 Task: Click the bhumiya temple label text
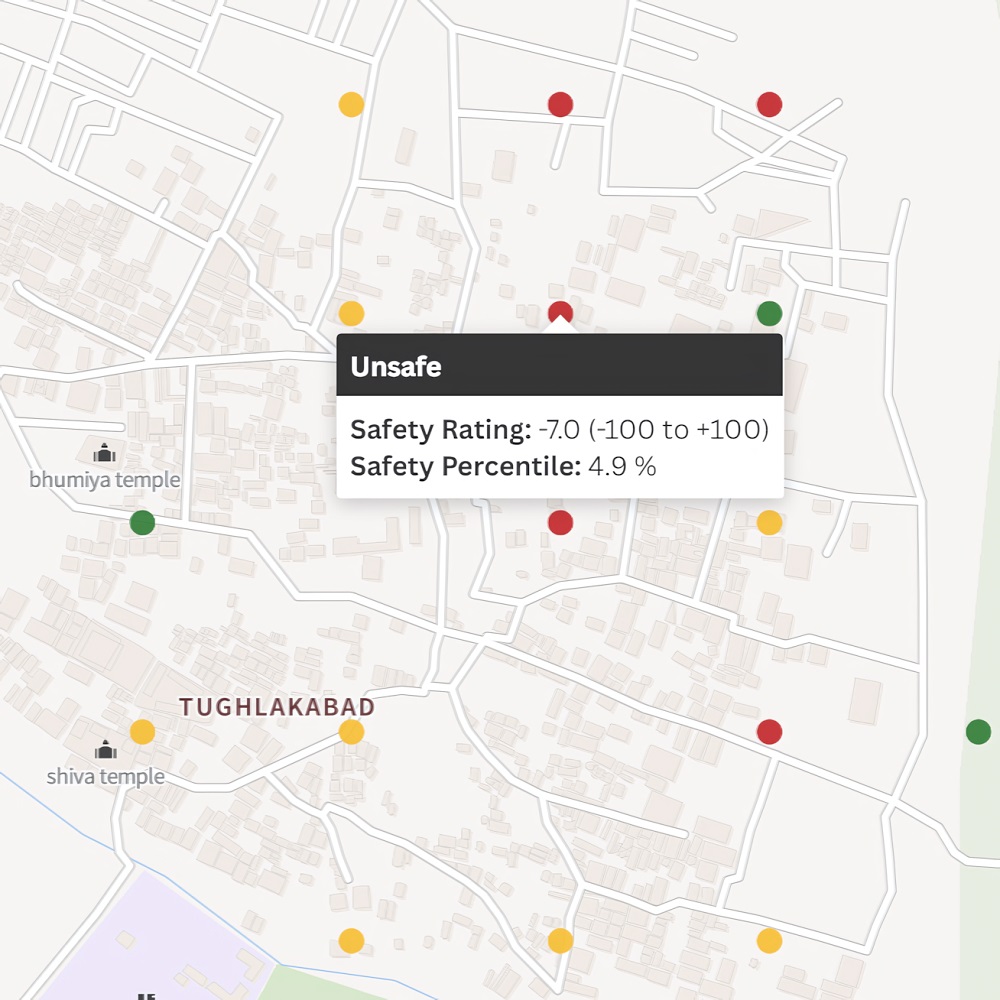tap(105, 480)
